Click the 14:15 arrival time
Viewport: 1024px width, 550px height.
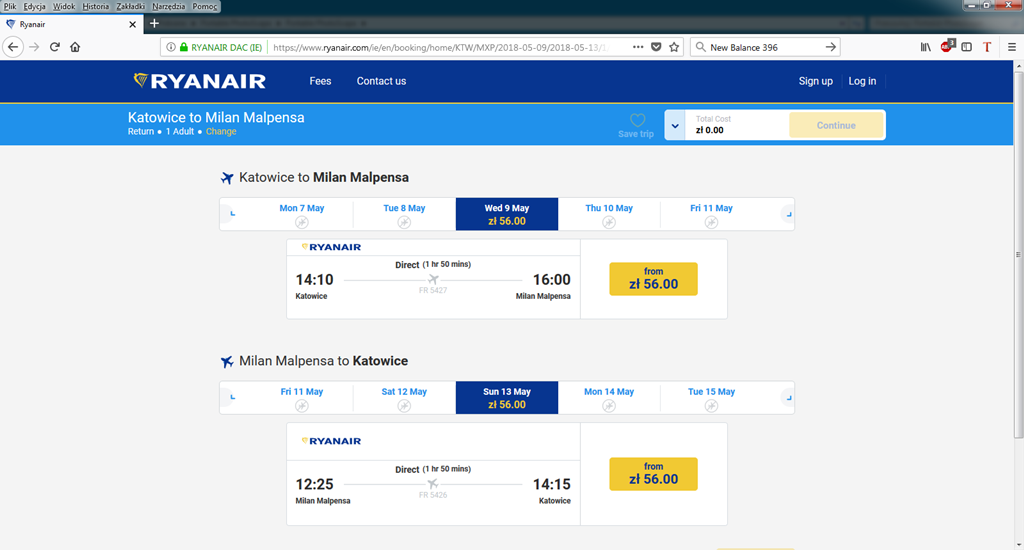click(x=552, y=484)
